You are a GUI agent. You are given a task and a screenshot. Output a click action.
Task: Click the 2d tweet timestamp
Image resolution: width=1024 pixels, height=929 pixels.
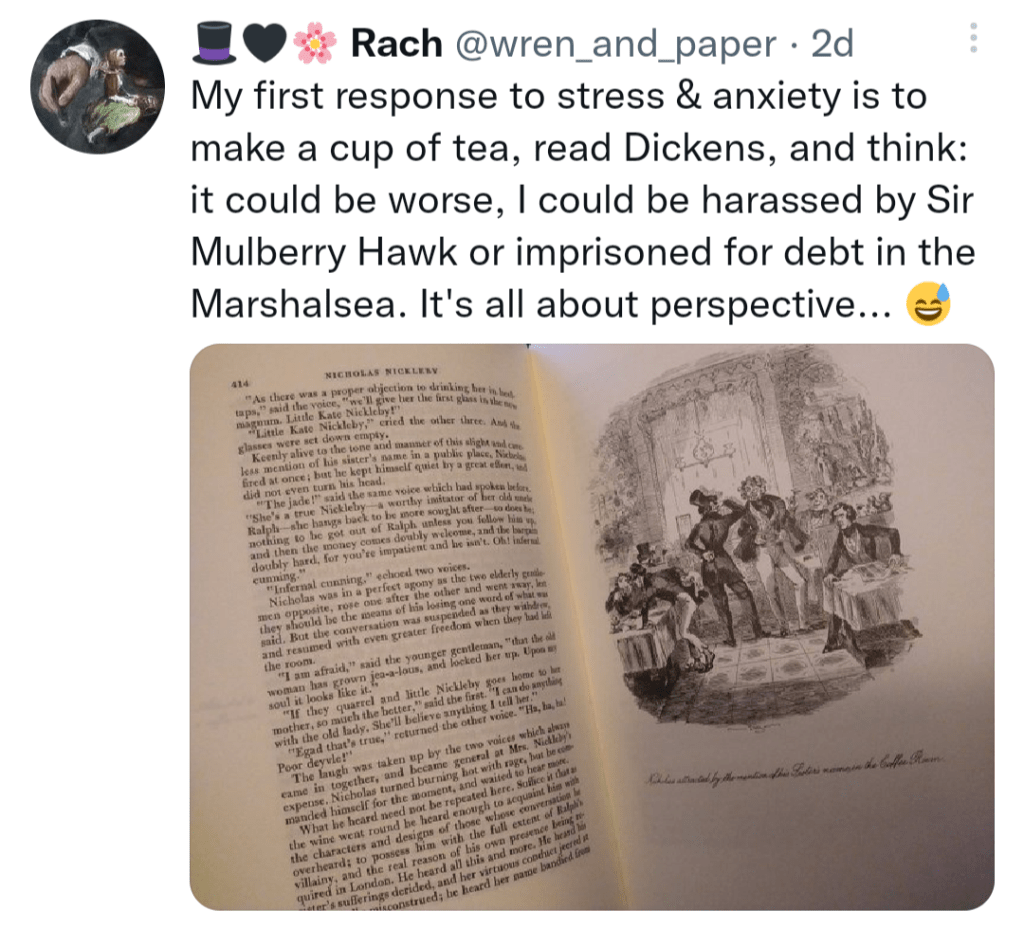[x=833, y=44]
